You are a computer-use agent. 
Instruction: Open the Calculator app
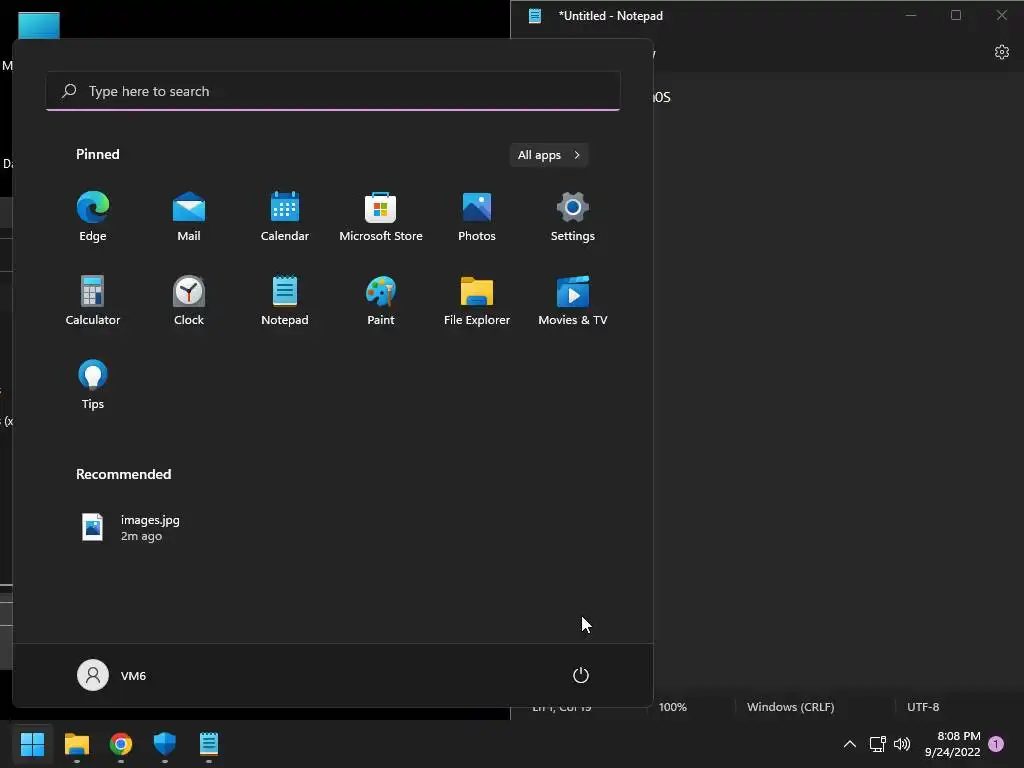pyautogui.click(x=93, y=300)
